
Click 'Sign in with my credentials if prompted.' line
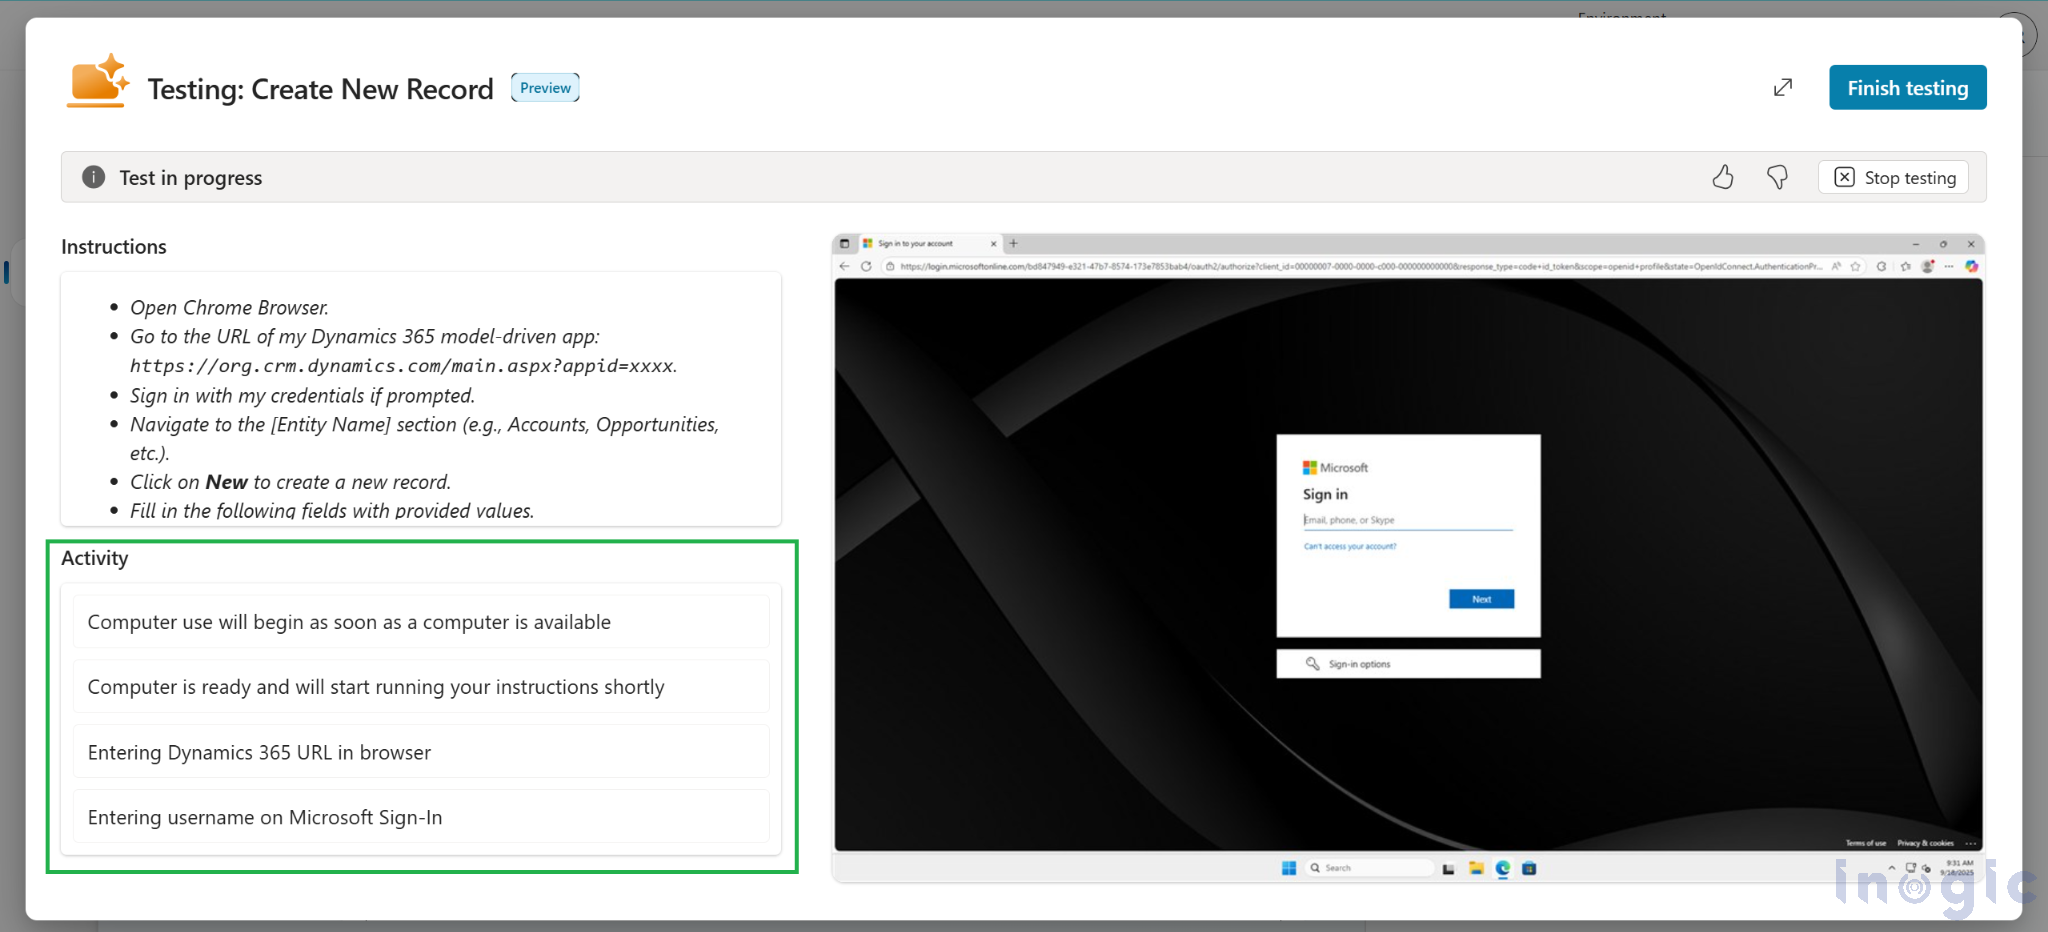coord(302,396)
